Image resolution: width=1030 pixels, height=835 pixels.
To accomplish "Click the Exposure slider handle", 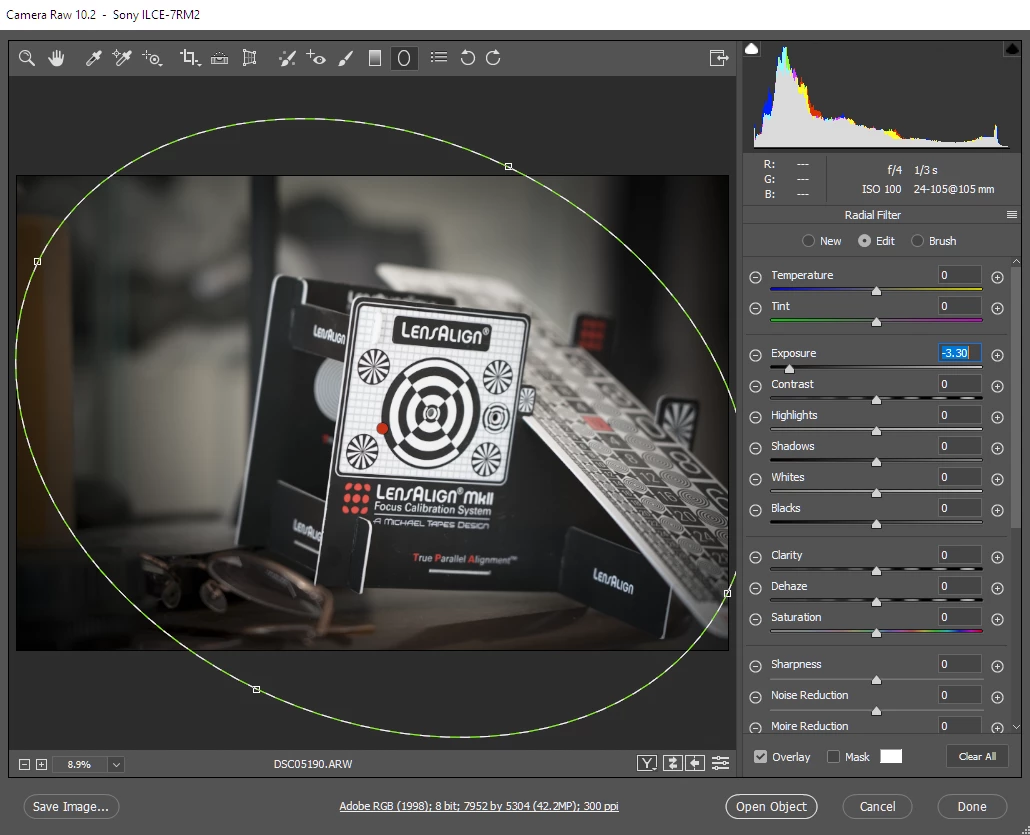I will click(789, 369).
